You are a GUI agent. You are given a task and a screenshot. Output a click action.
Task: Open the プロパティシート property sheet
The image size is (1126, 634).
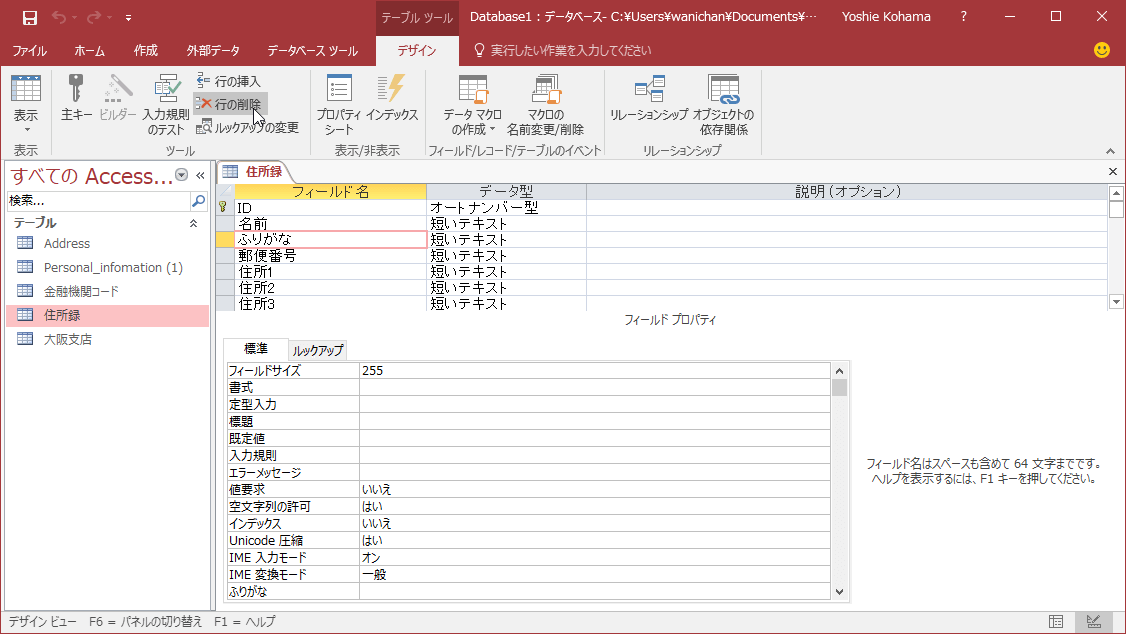[338, 105]
